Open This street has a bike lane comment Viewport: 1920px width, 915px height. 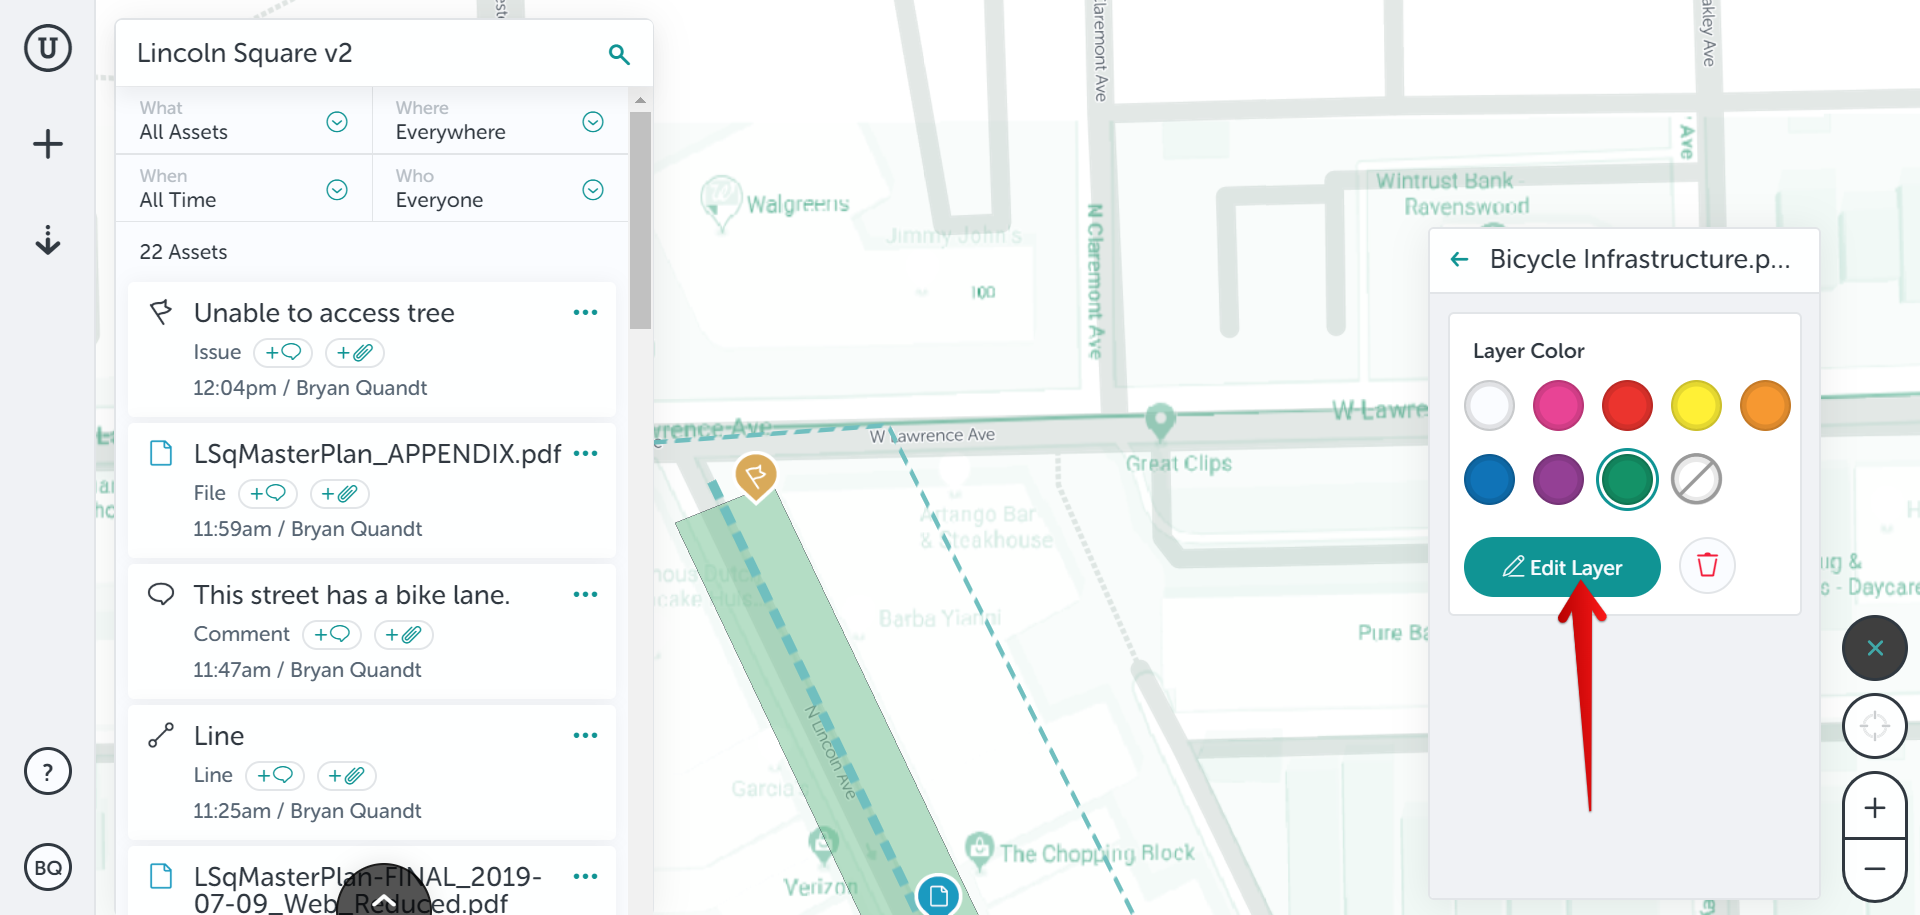[352, 595]
